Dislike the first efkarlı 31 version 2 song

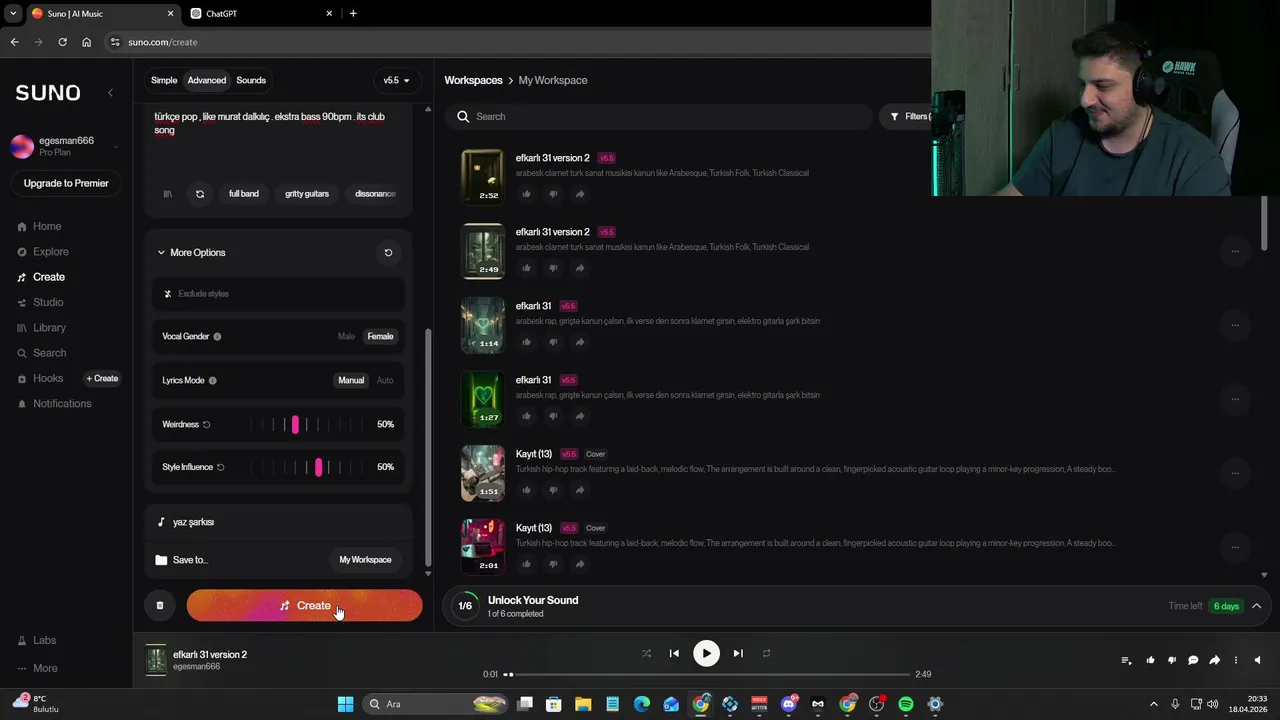click(553, 194)
